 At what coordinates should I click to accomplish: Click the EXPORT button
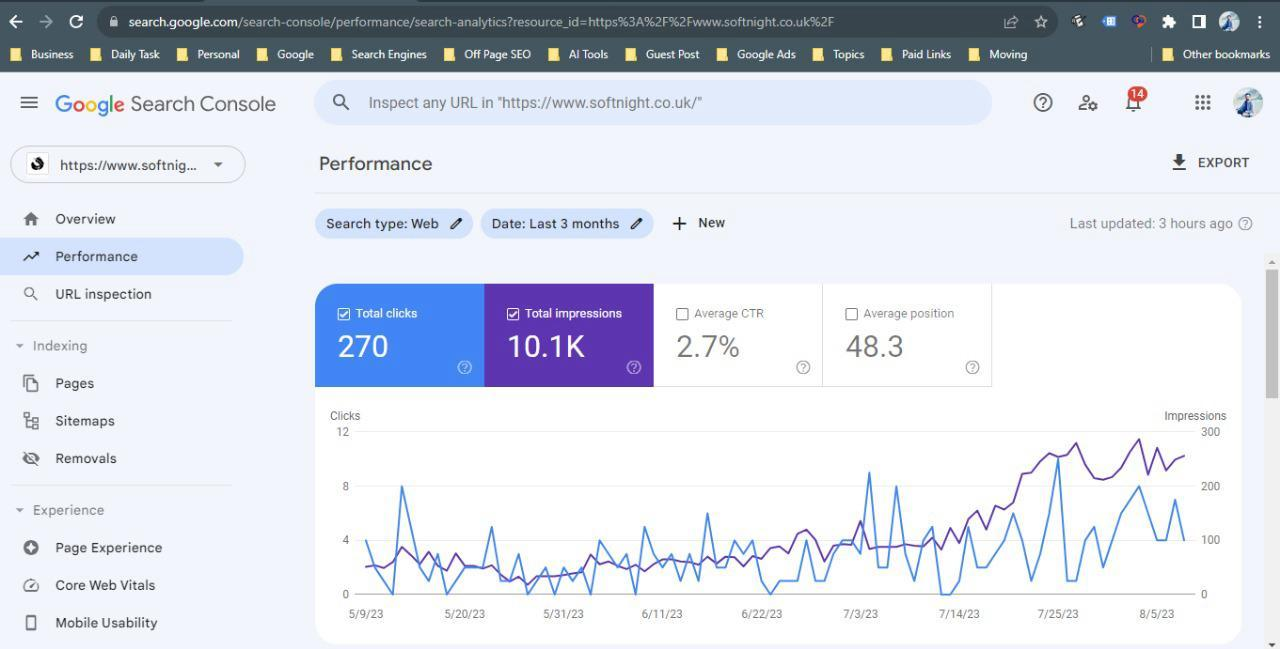click(x=1210, y=163)
